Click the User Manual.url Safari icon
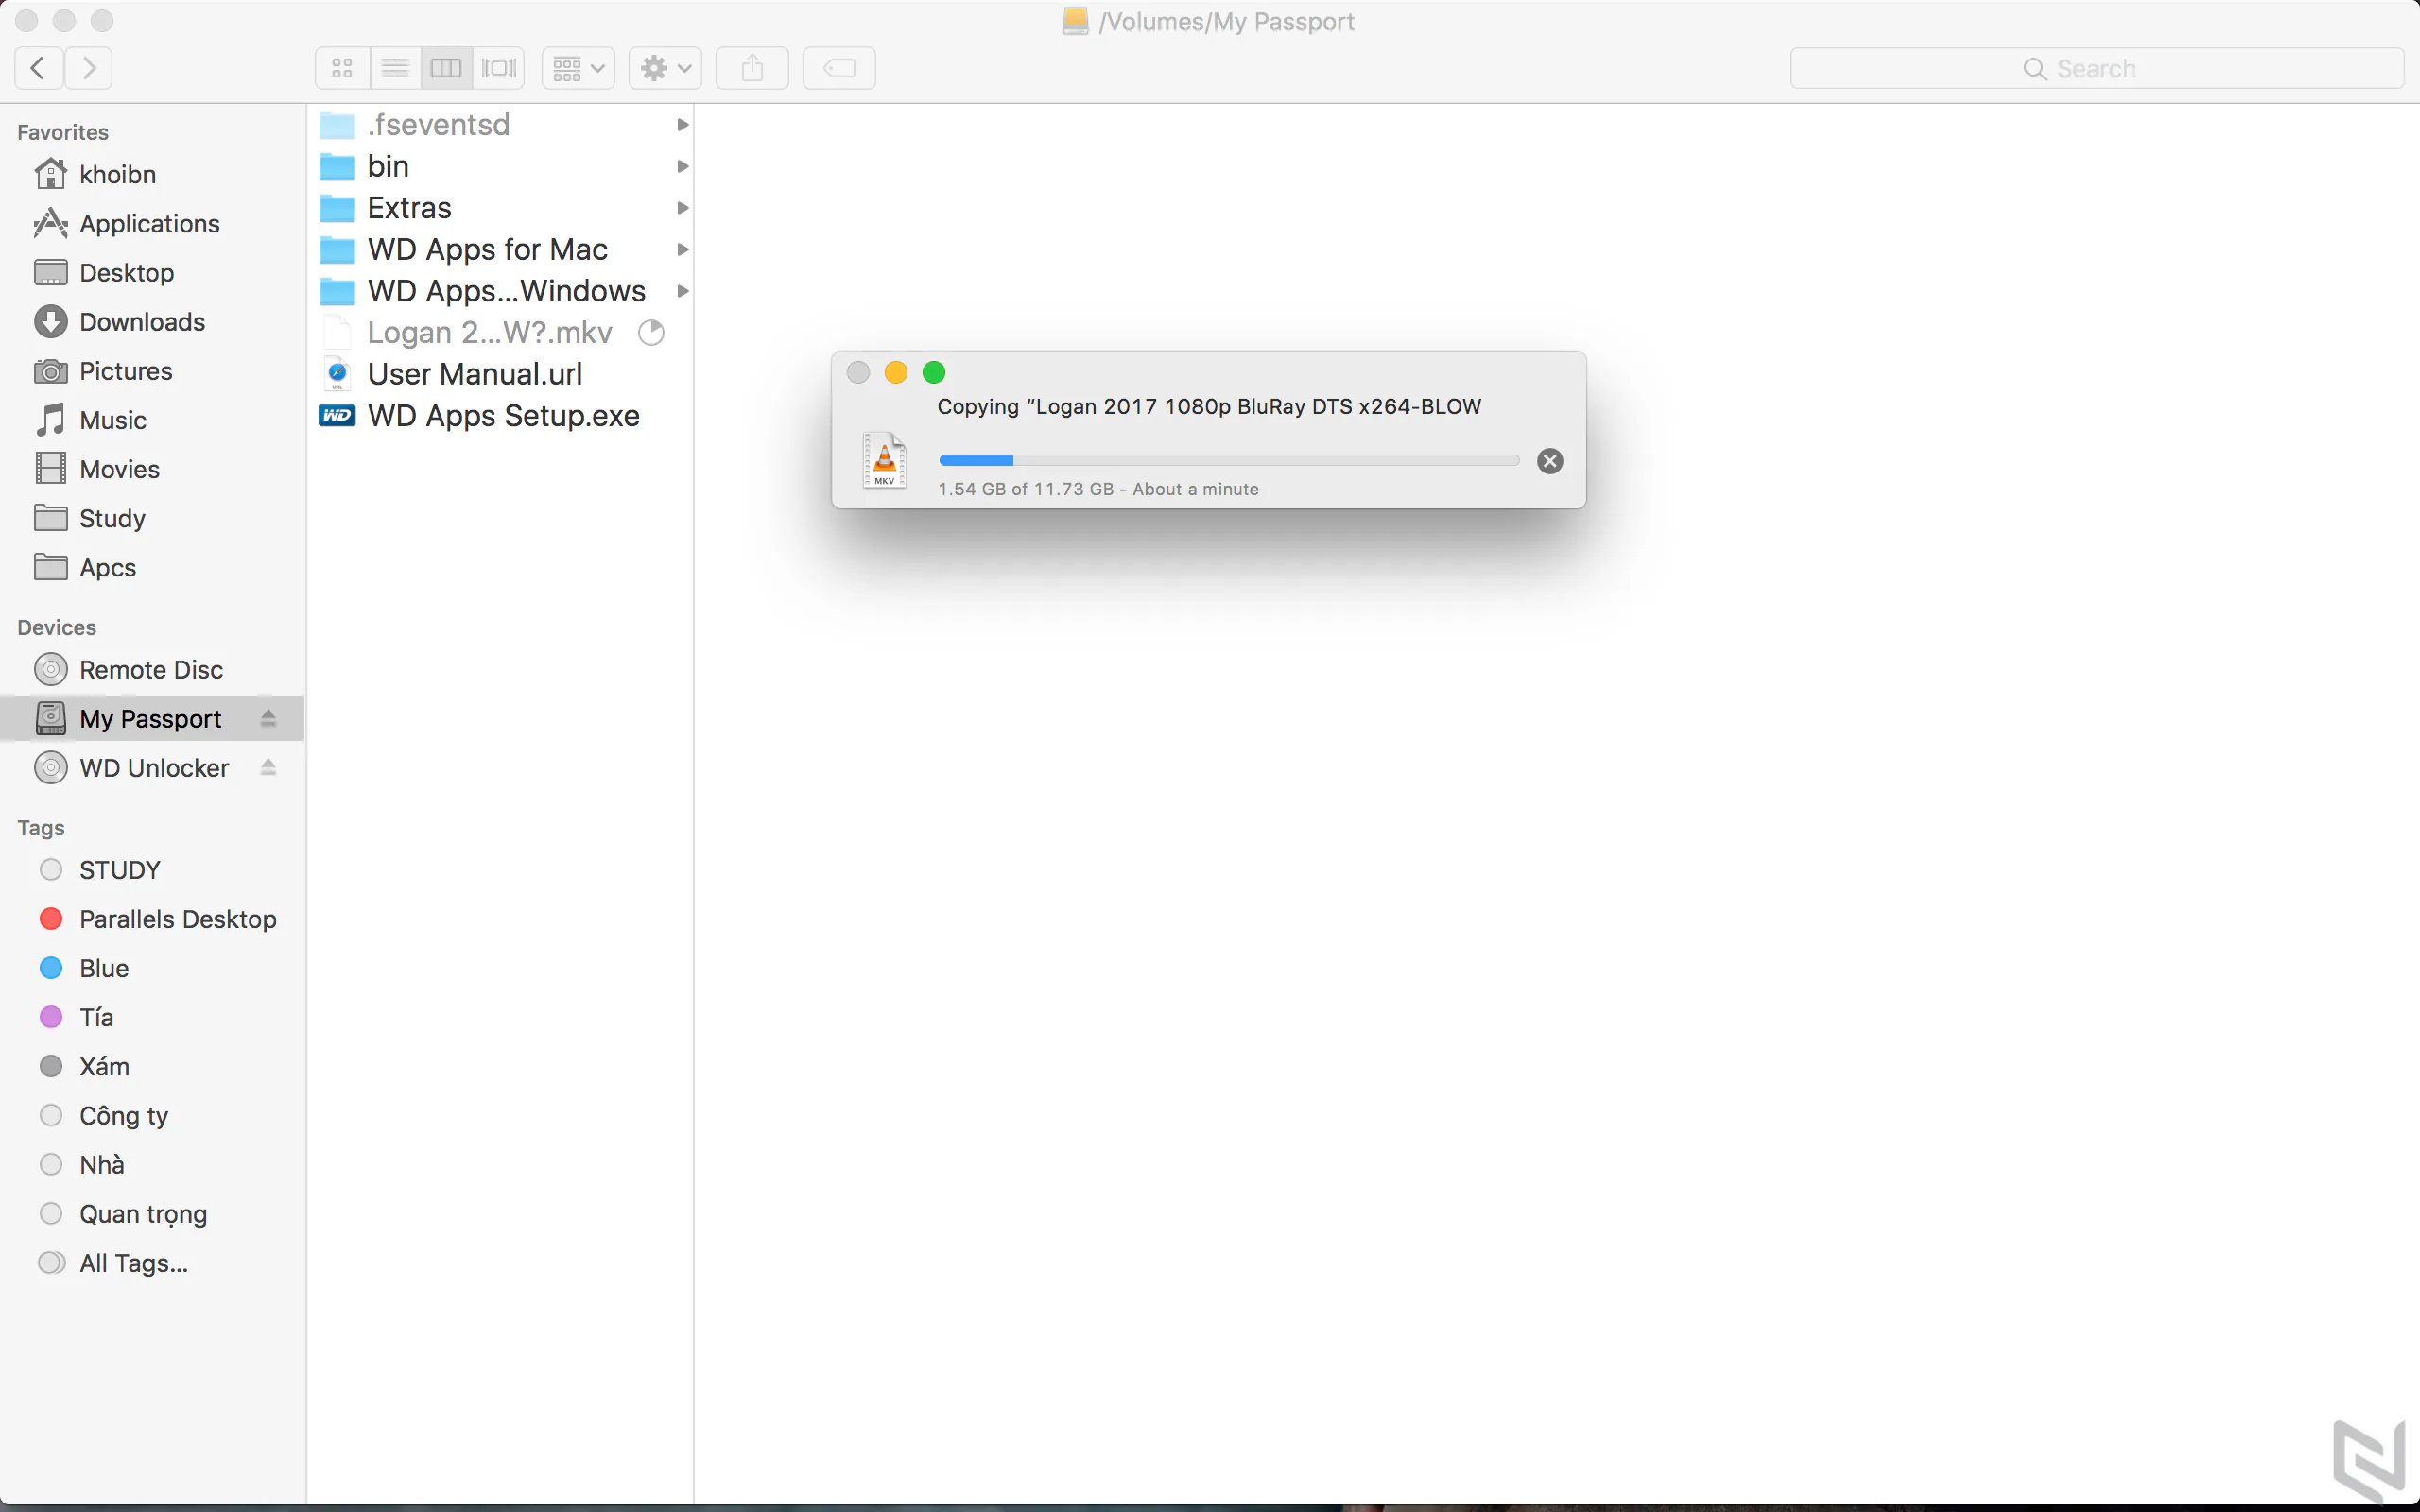 click(x=337, y=374)
